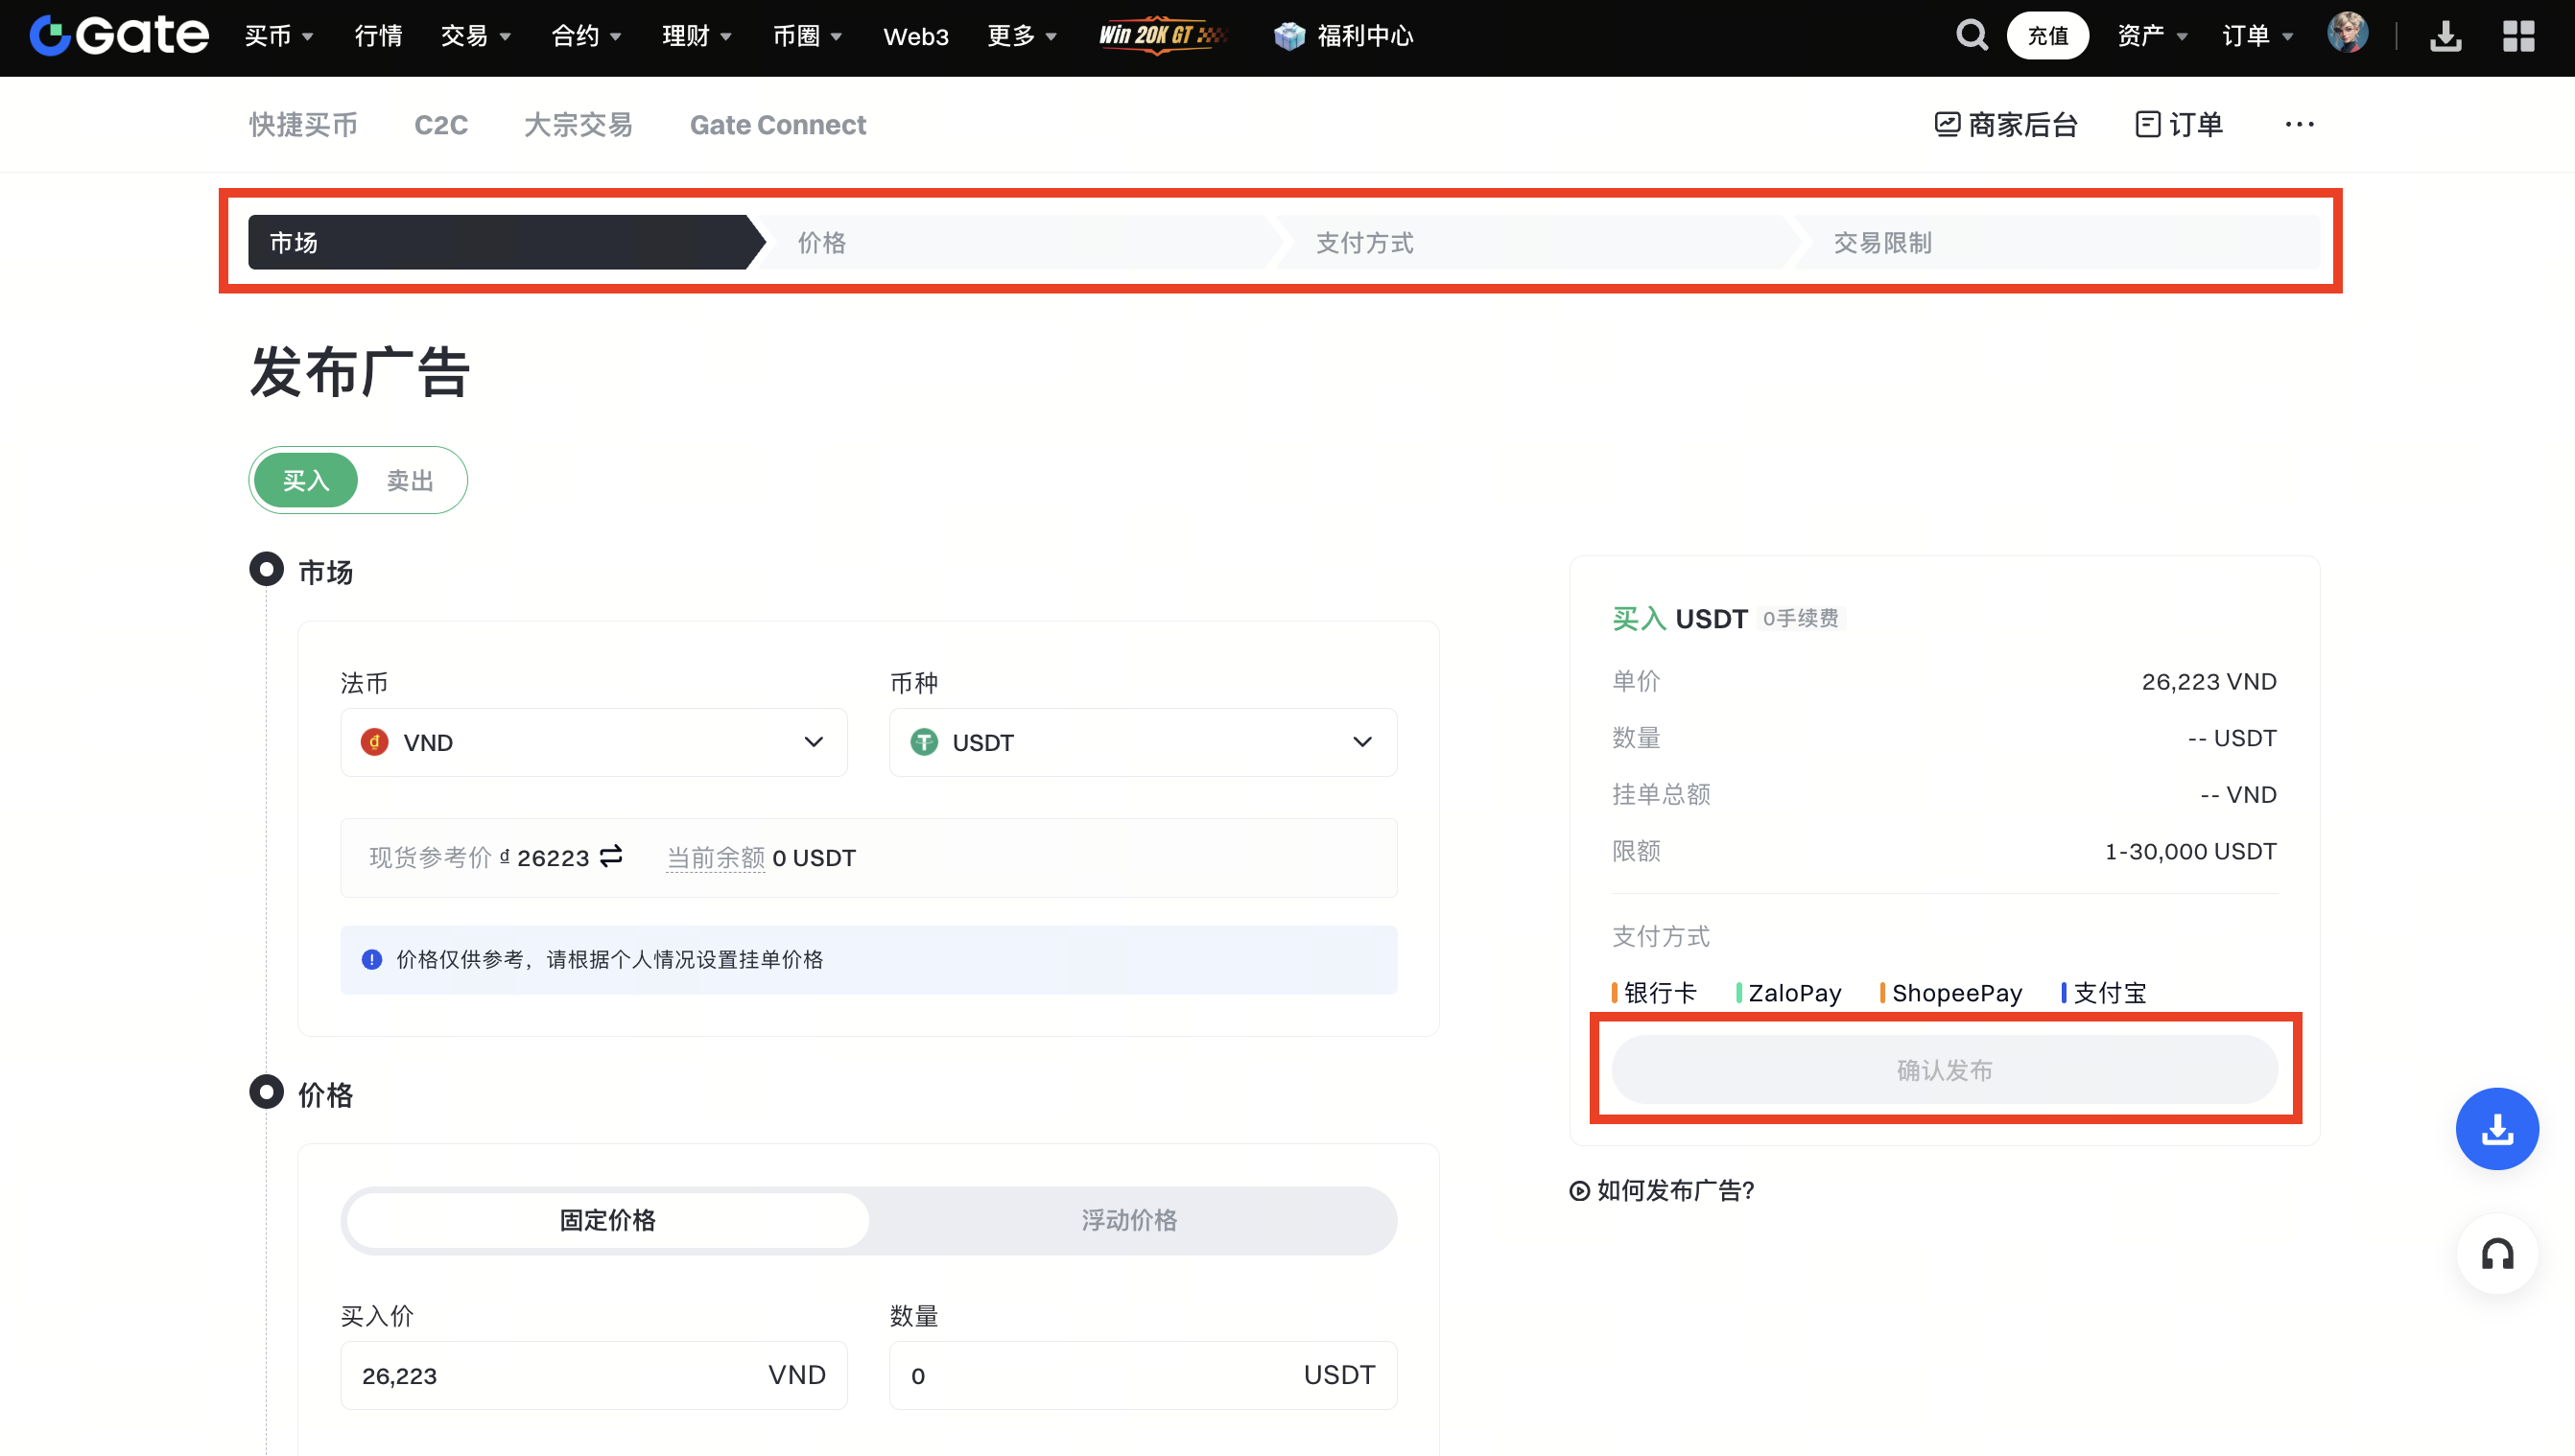Open the three-dots more options
The height and width of the screenshot is (1456, 2575).
[2299, 125]
